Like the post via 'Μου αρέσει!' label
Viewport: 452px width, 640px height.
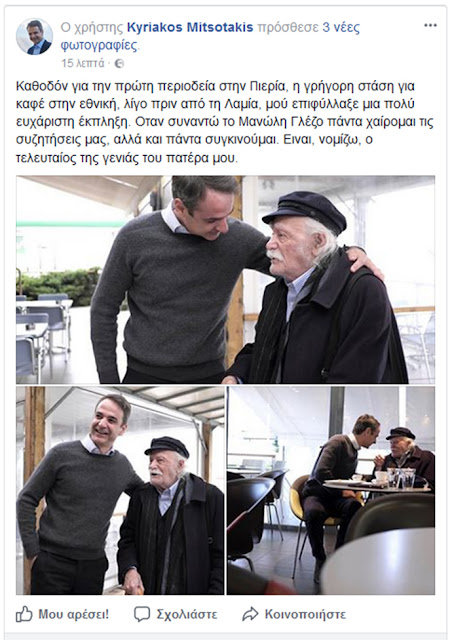pos(73,614)
